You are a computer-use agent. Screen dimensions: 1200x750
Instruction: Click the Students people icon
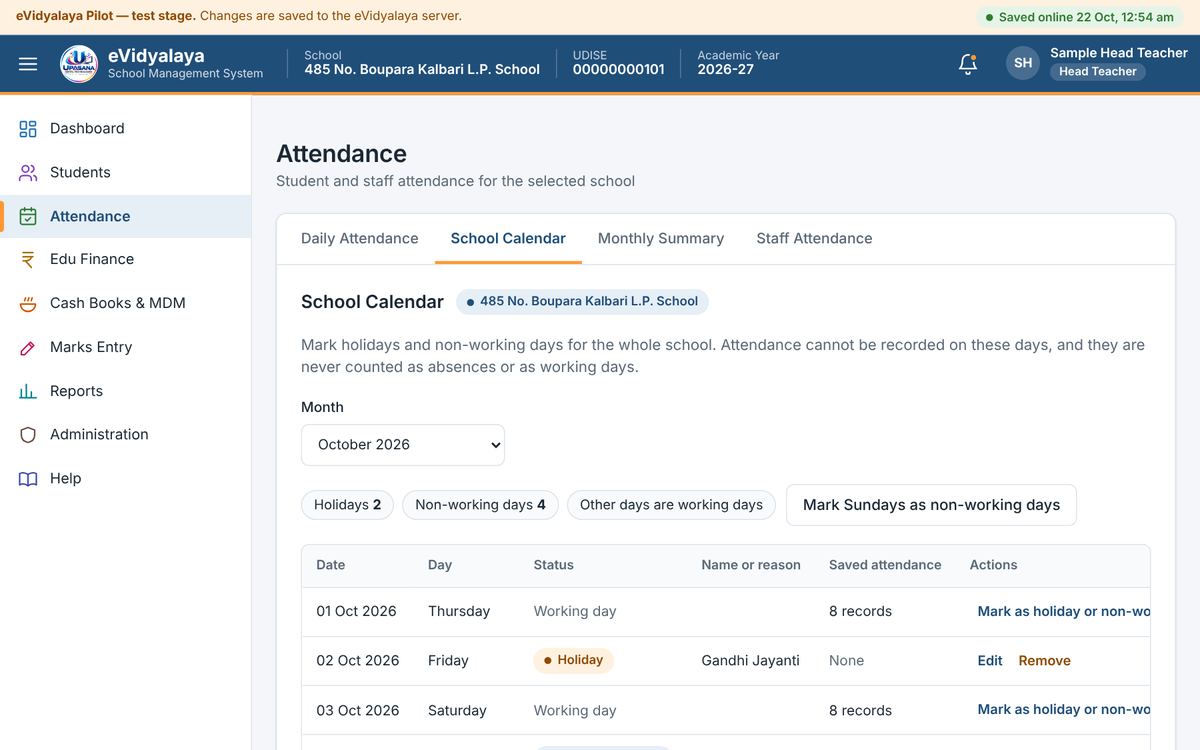coord(28,173)
